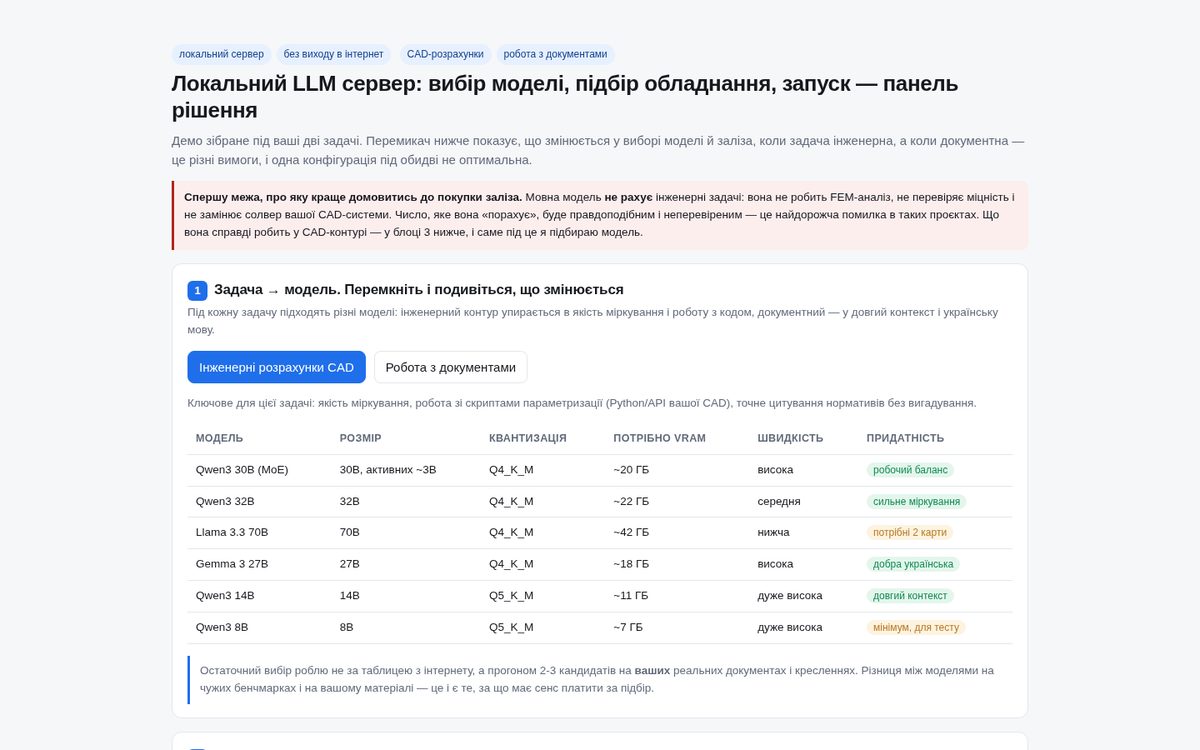Select the «Llama 3.3 70B» model cell
This screenshot has height=750, width=1200.
pos(232,532)
